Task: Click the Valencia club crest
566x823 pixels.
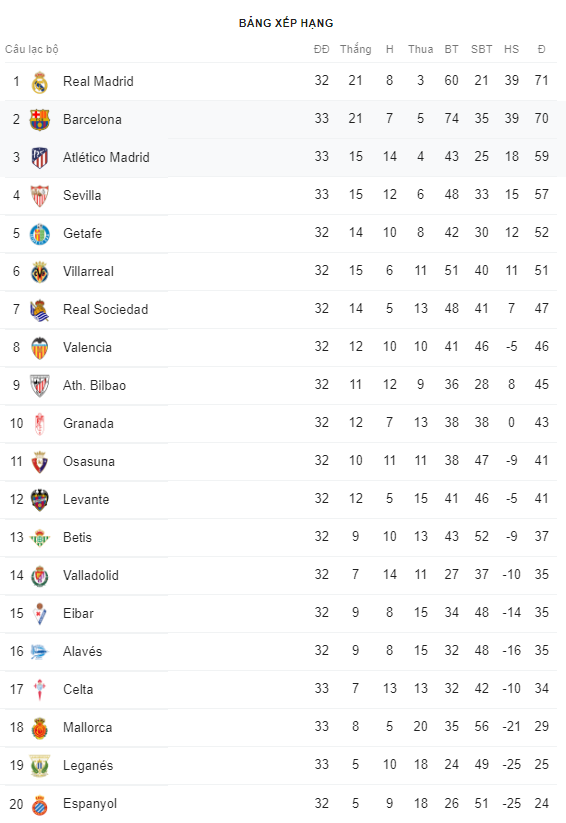Action: pos(39,348)
